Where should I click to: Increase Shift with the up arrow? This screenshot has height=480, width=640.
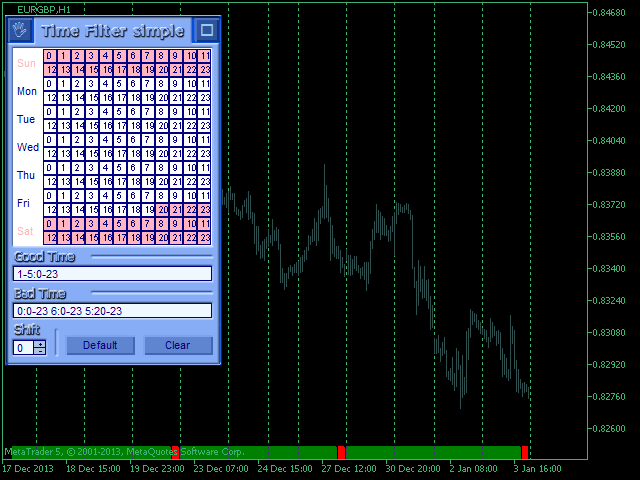coord(40,344)
